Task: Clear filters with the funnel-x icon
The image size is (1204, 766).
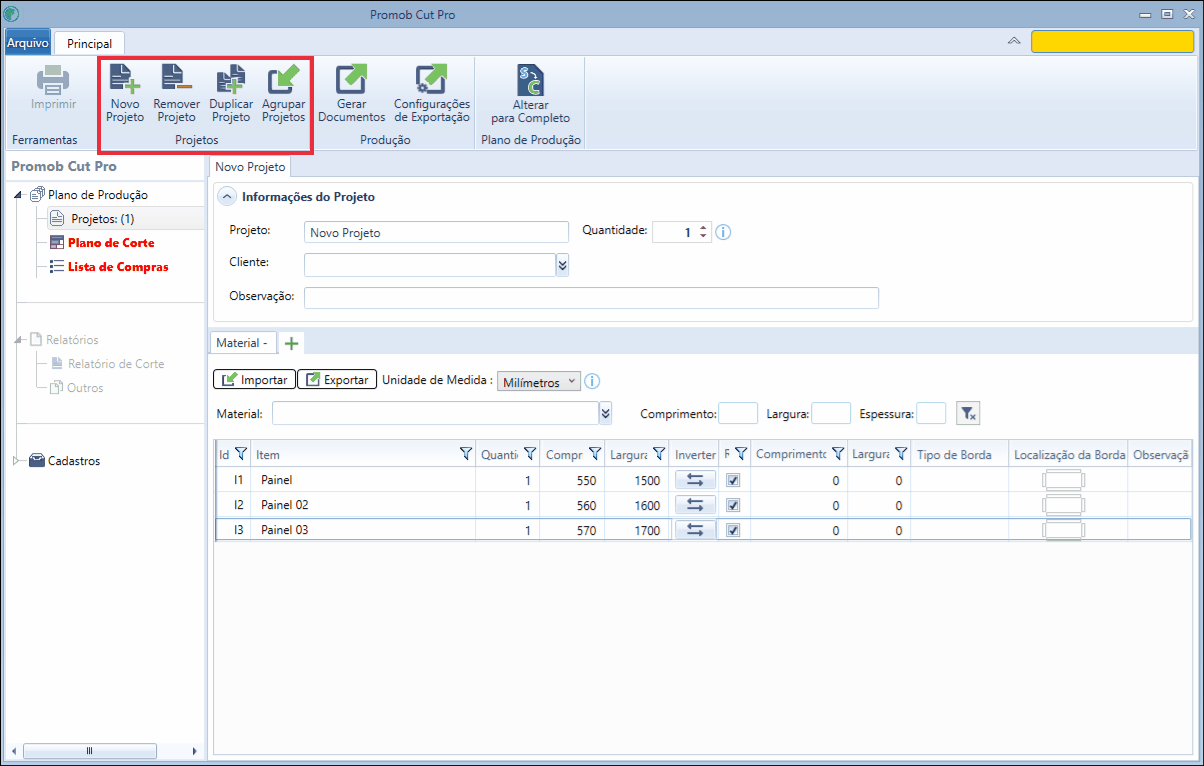Action: point(967,412)
